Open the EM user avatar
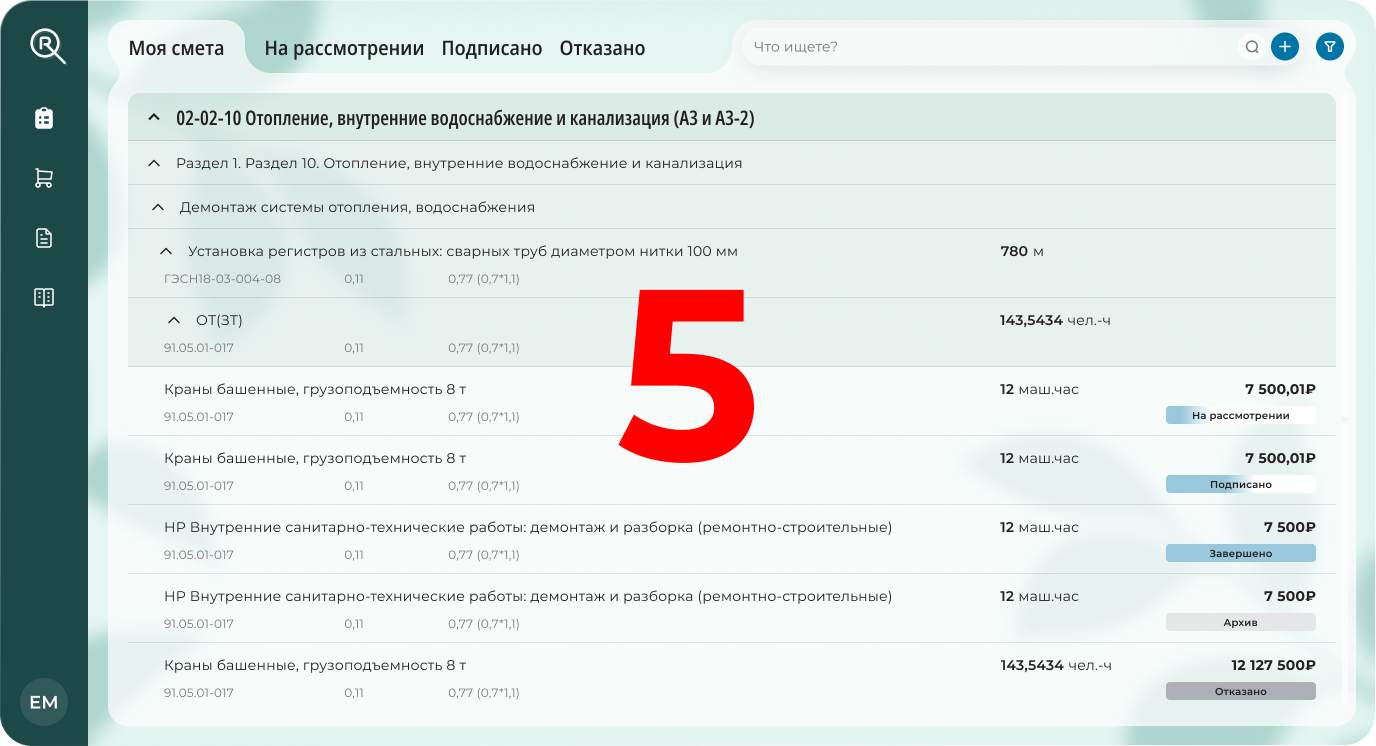This screenshot has width=1376, height=746. point(43,702)
